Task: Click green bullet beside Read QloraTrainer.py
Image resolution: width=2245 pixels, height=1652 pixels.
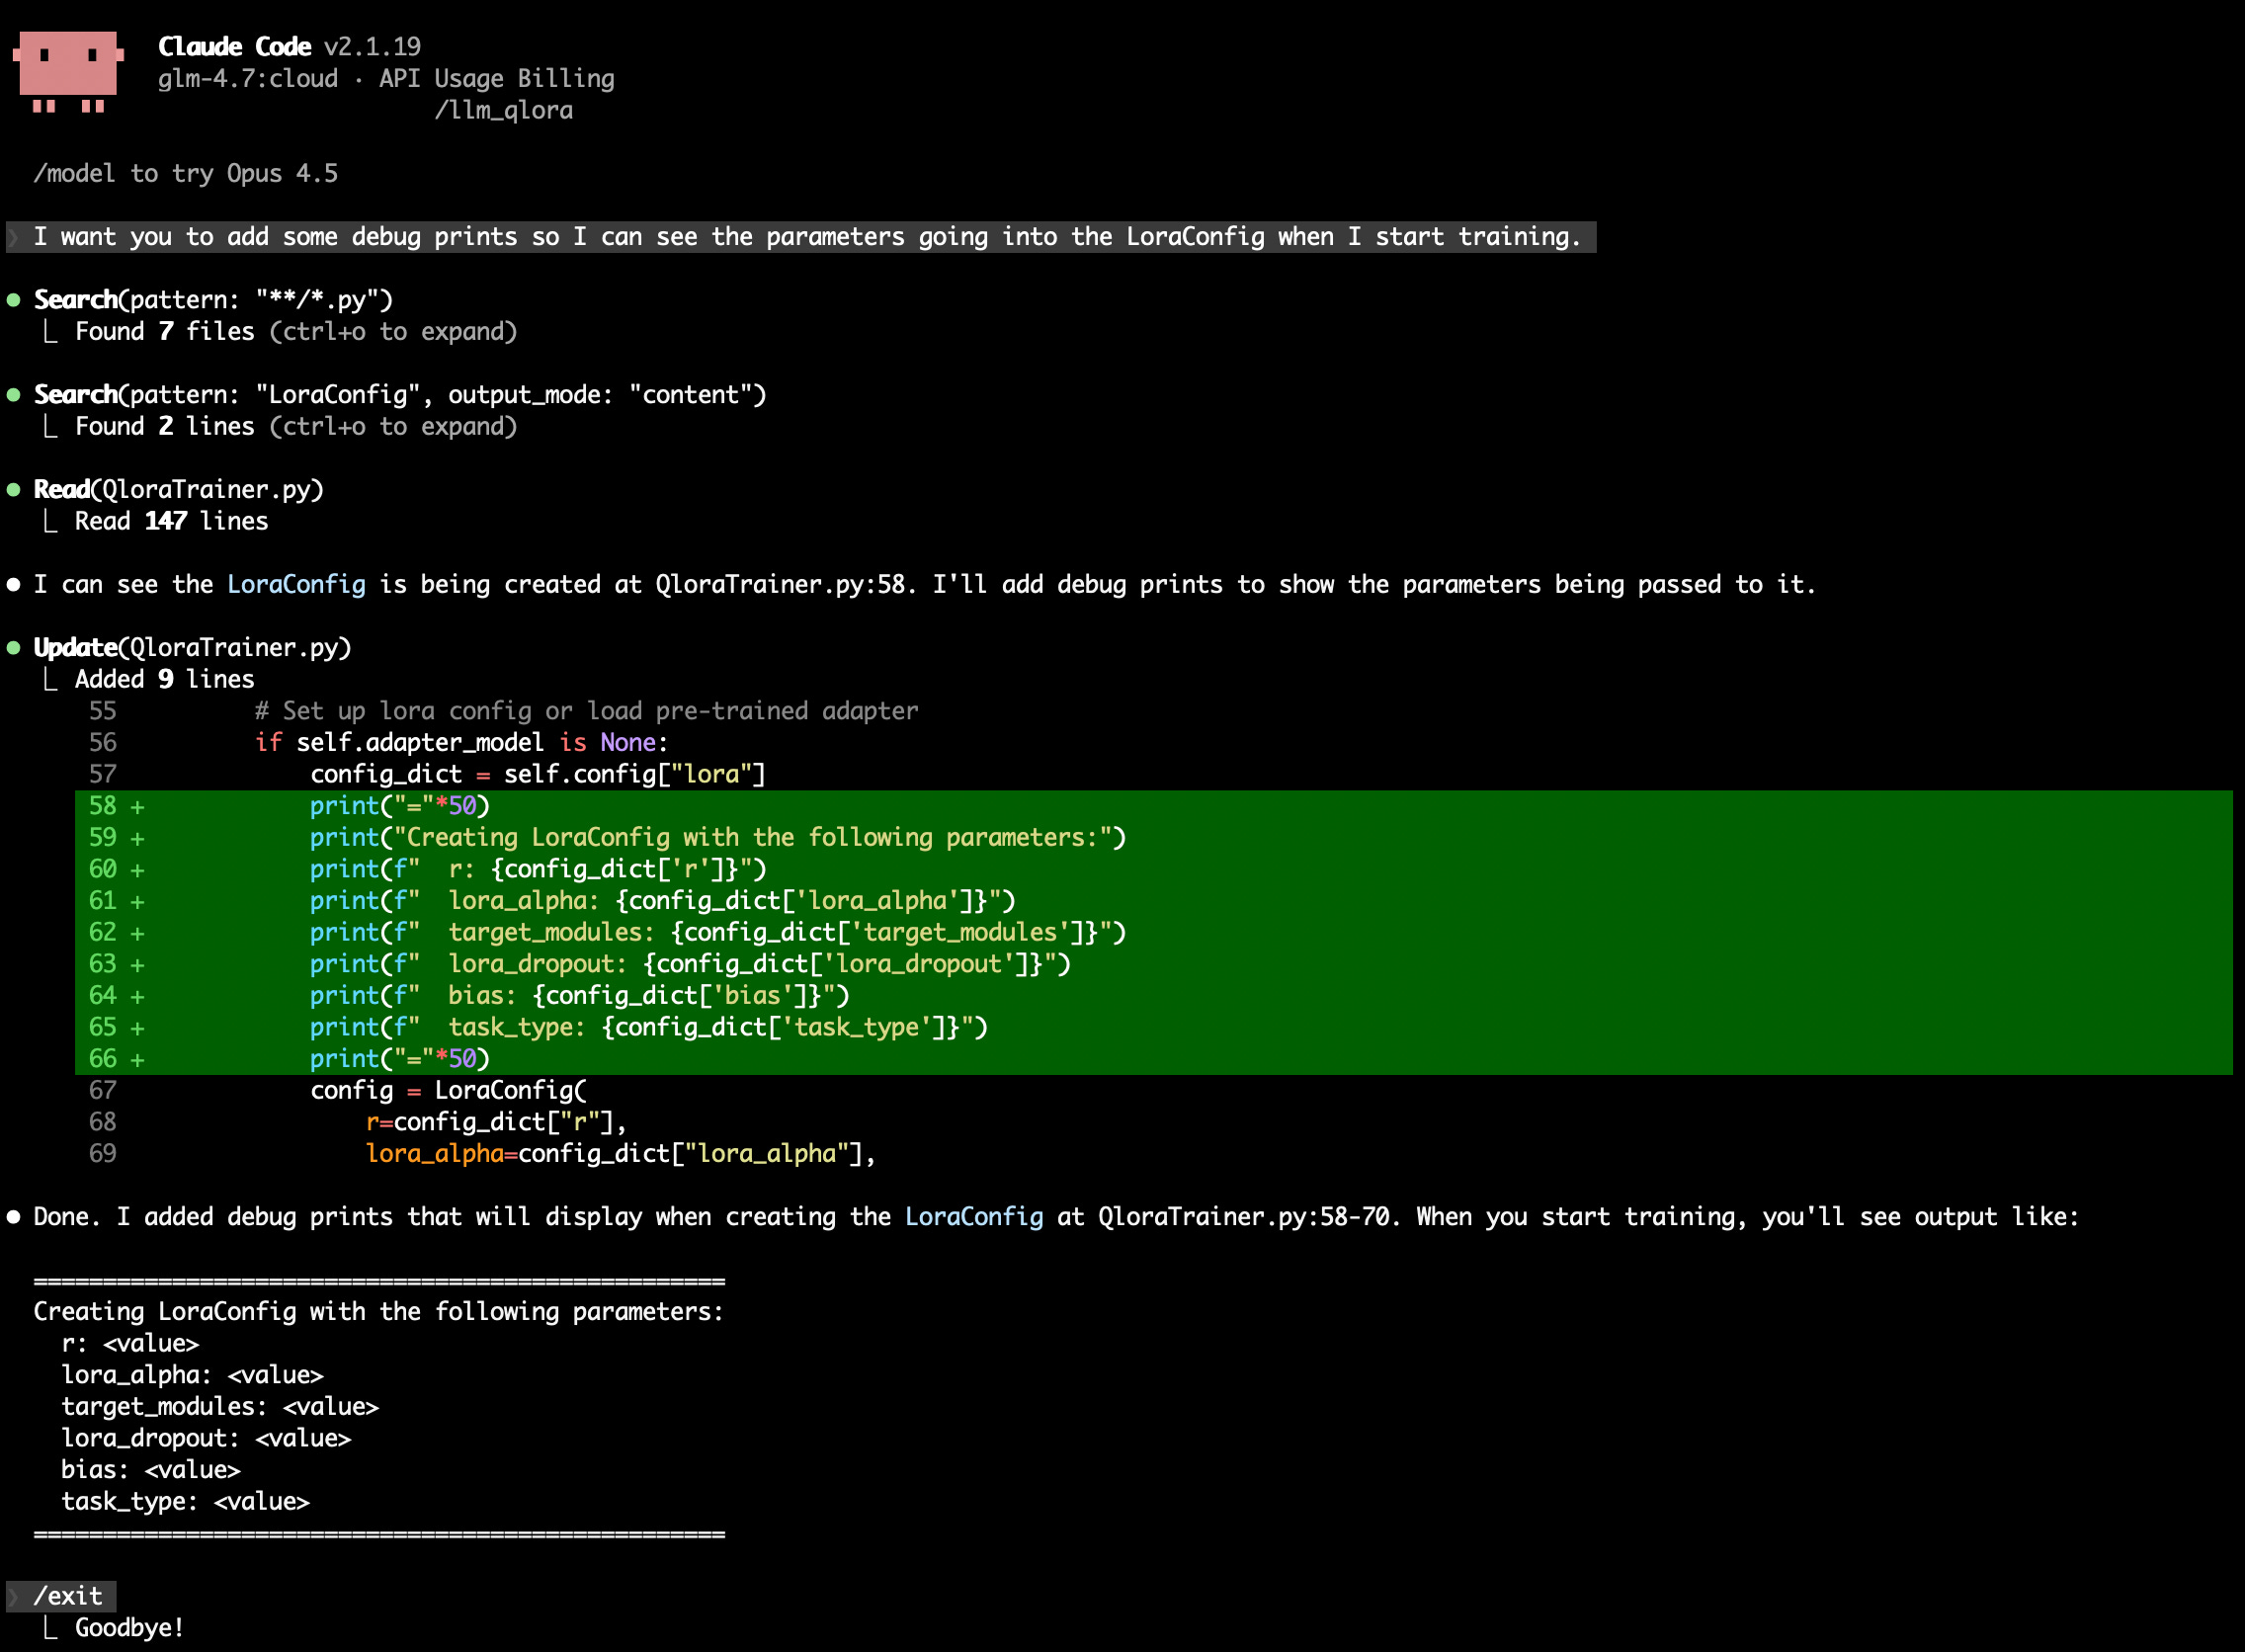Action: click(14, 490)
